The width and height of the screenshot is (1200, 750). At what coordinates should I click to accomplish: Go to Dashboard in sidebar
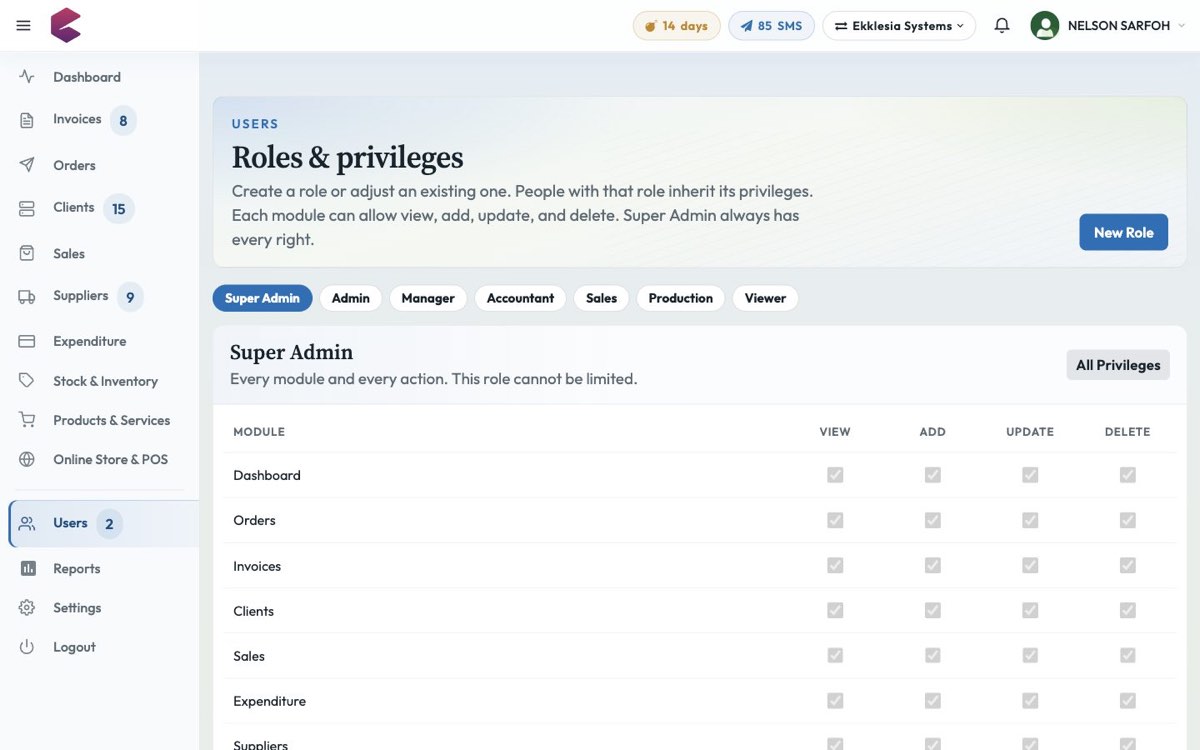pos(87,77)
